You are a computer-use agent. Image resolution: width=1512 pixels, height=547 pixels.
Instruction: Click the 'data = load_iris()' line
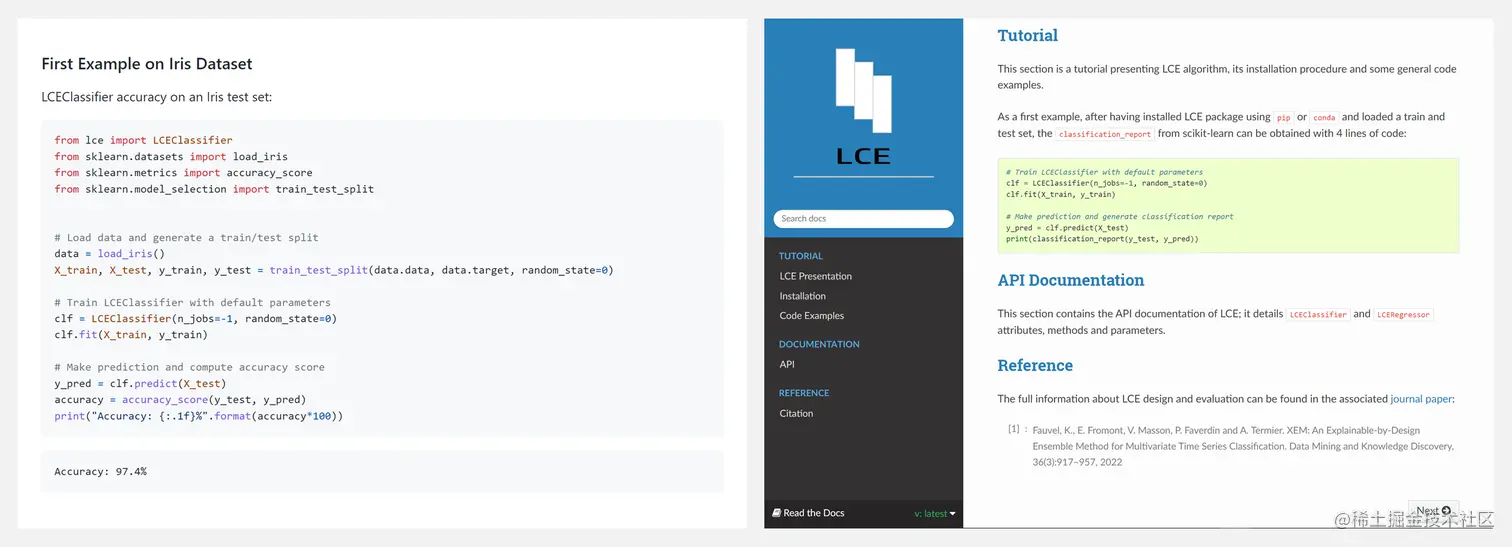pos(109,254)
